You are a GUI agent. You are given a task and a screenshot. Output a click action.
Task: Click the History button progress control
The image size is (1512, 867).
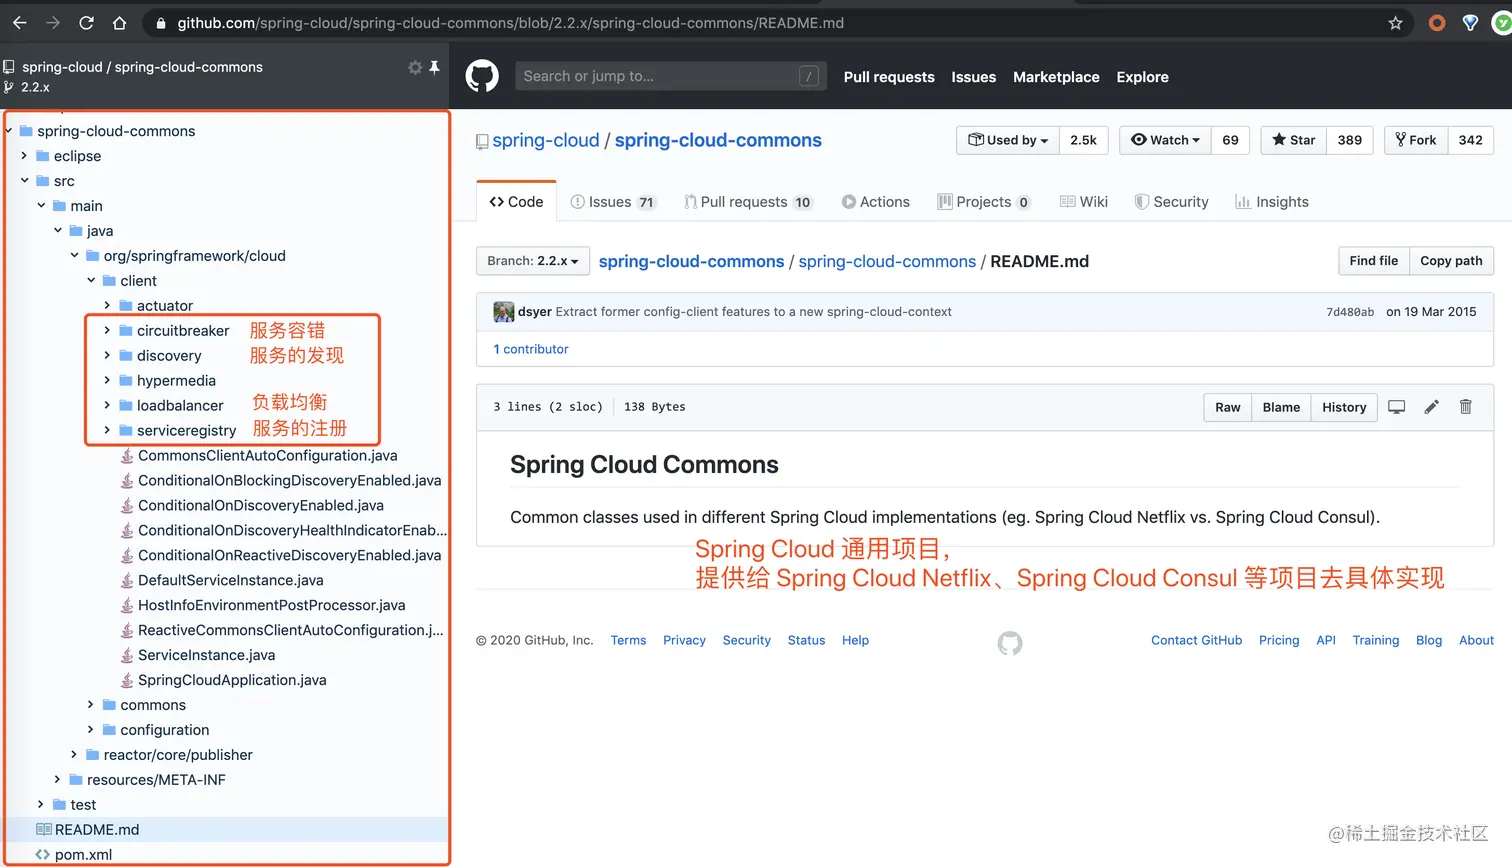coord(1343,407)
